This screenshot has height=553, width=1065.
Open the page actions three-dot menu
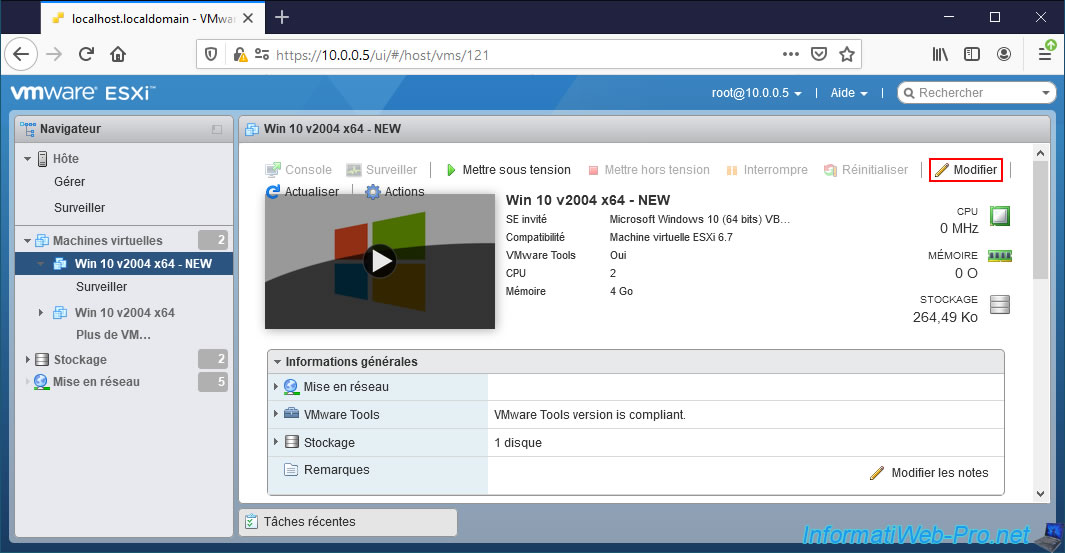(791, 54)
